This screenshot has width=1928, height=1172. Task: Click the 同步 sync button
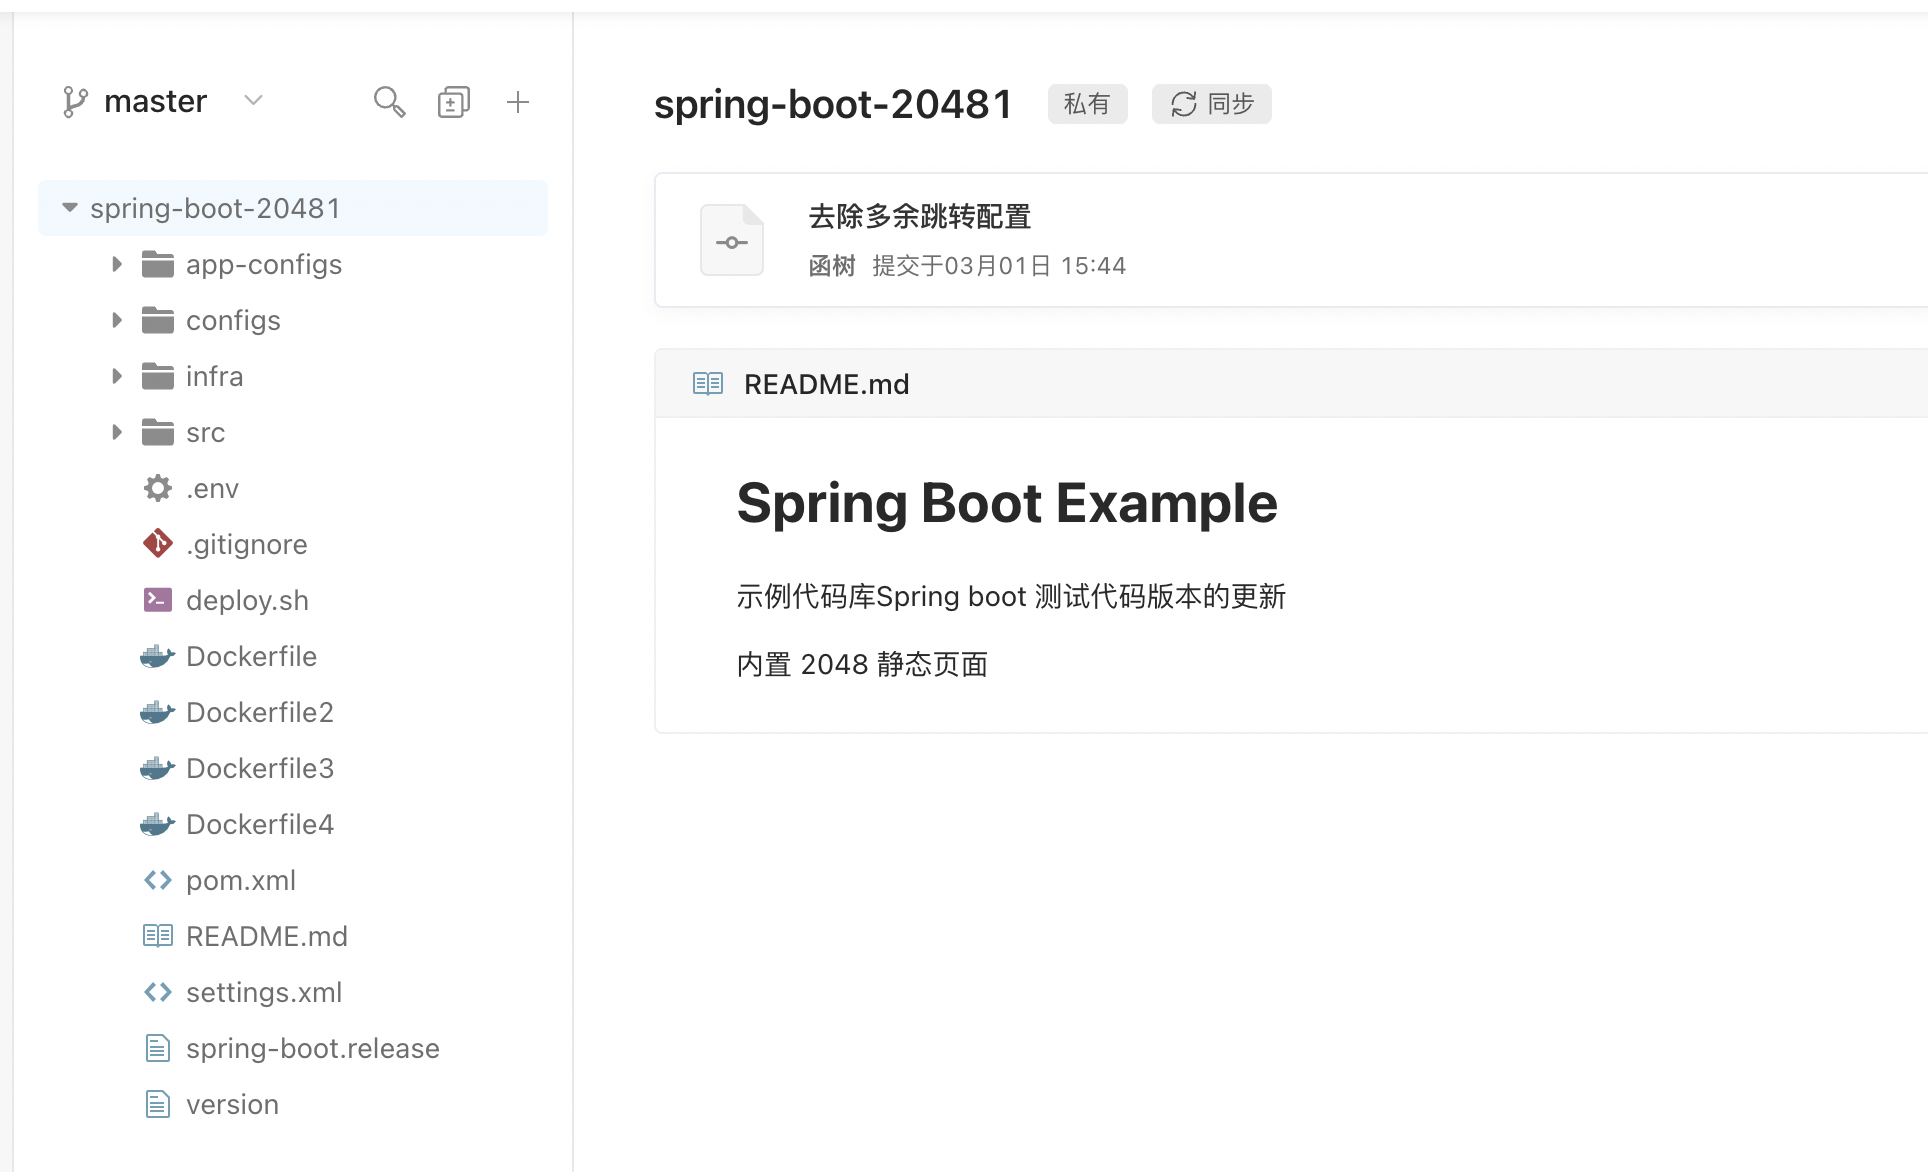coord(1211,104)
